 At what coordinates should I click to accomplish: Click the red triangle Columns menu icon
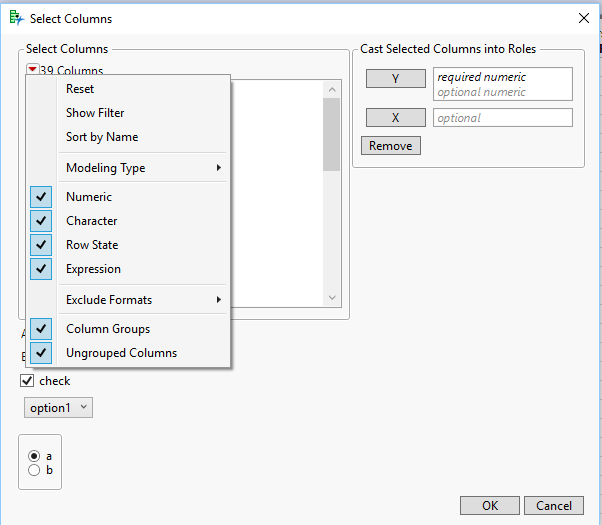tap(32, 70)
